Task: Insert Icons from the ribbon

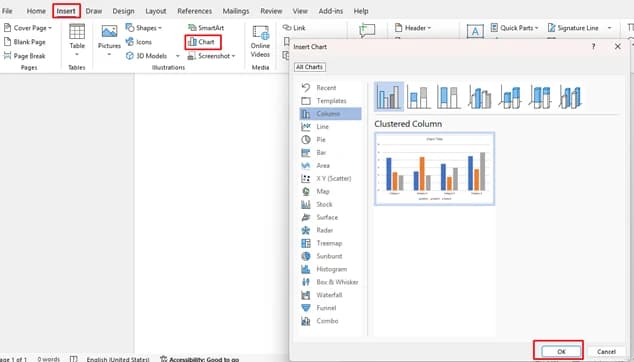Action: coord(139,42)
